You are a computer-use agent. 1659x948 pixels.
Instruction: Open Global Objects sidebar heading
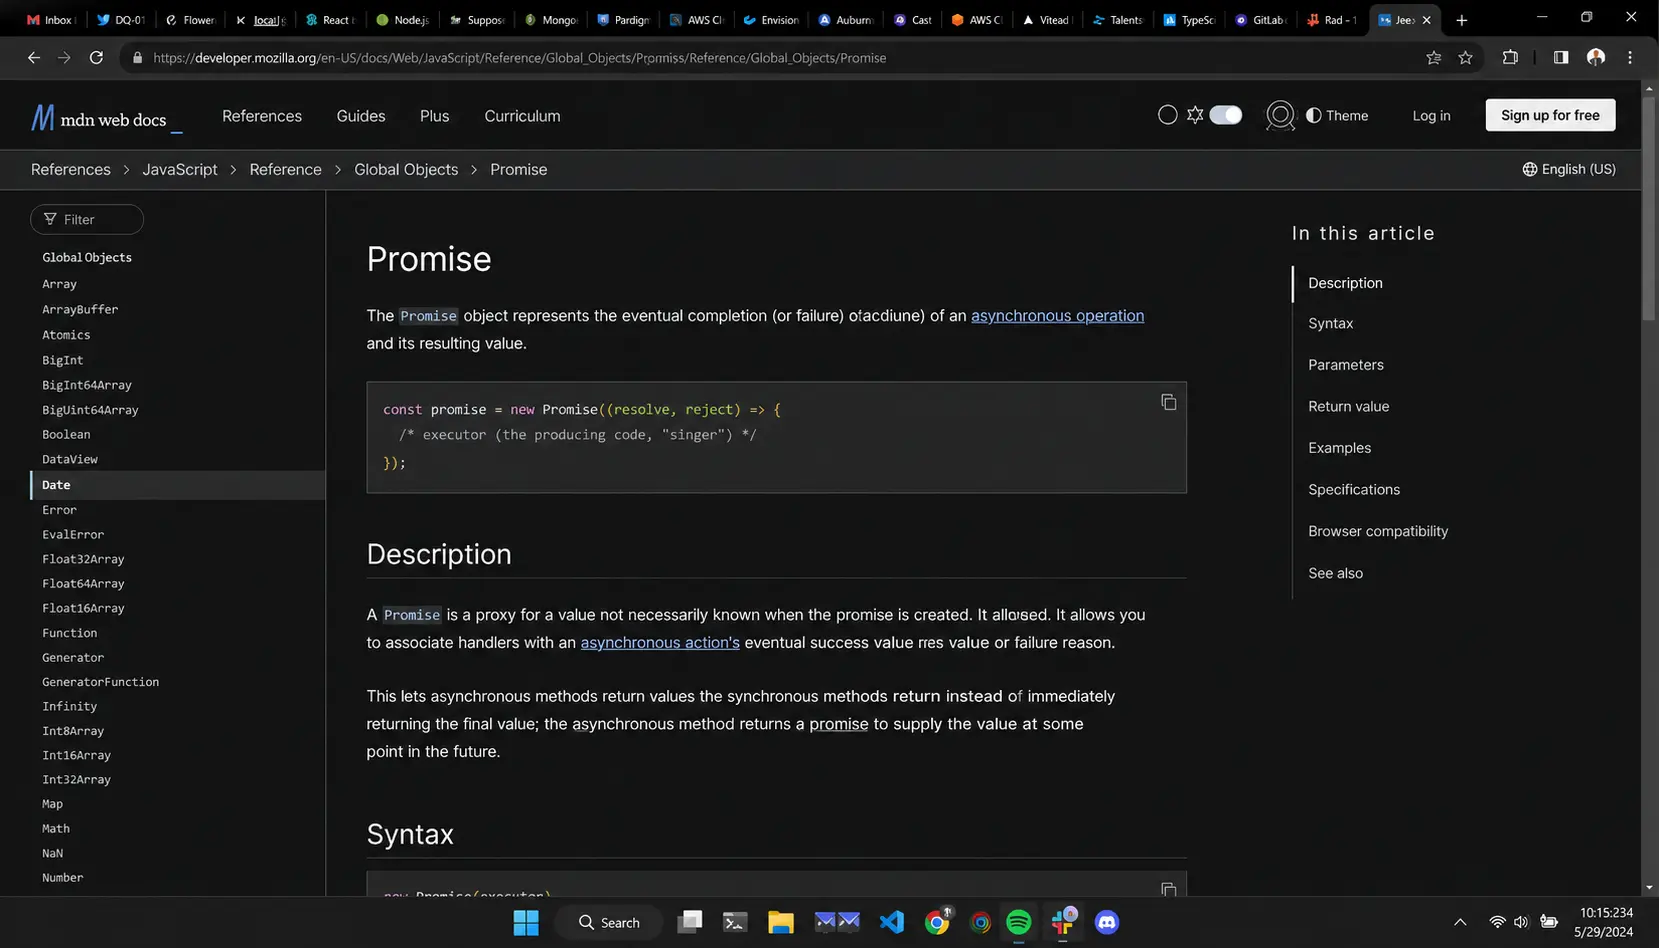[x=87, y=258]
